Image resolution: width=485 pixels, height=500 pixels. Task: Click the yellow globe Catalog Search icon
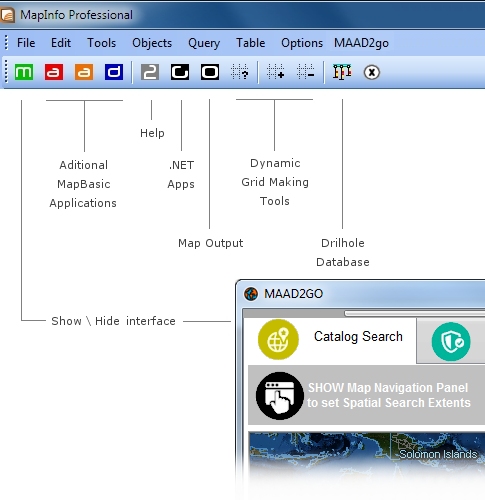[278, 340]
